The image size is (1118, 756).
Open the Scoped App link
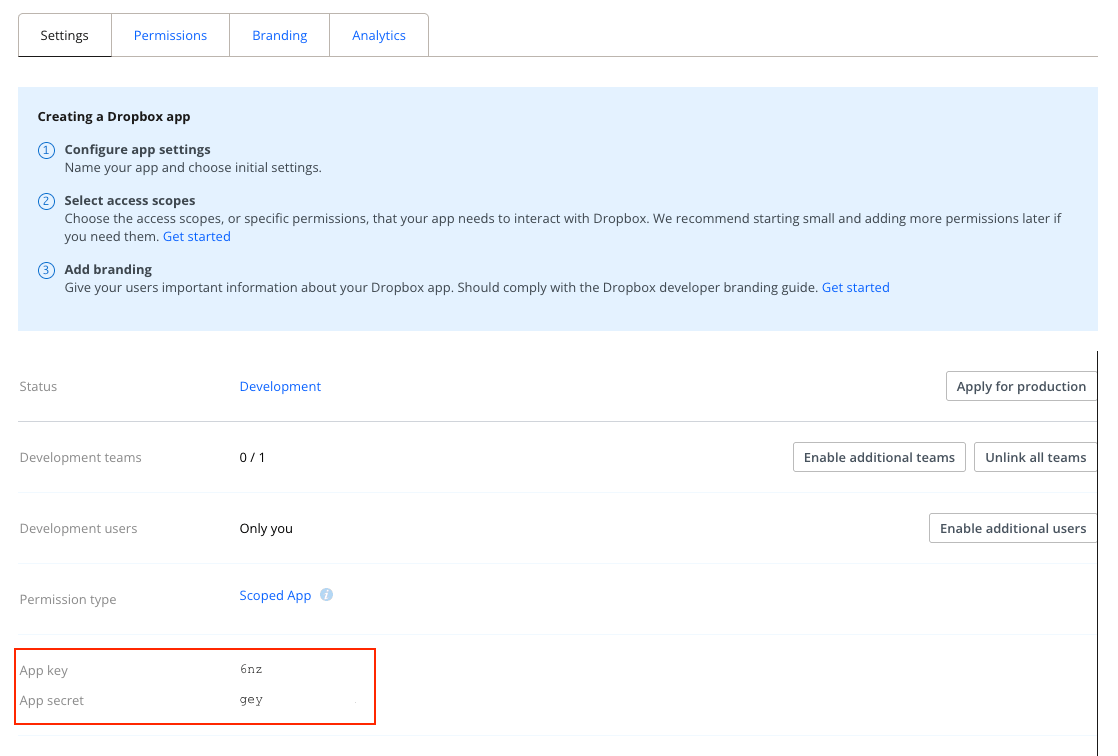pos(275,596)
